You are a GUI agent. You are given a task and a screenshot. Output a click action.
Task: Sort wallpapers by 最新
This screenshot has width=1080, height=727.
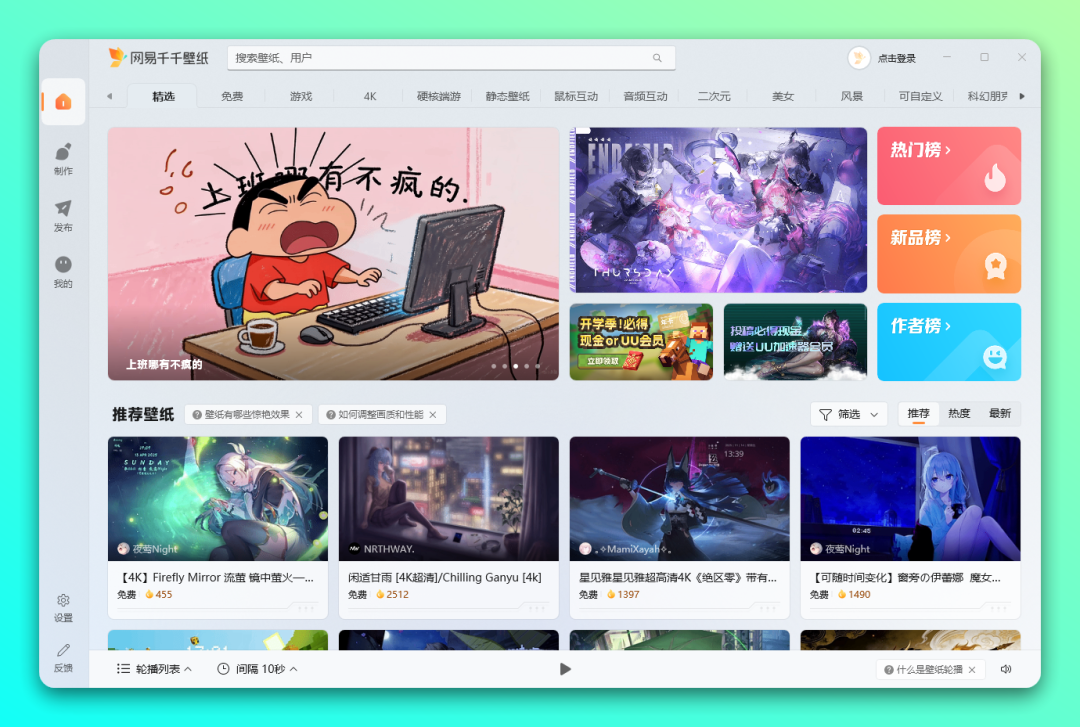click(1000, 413)
